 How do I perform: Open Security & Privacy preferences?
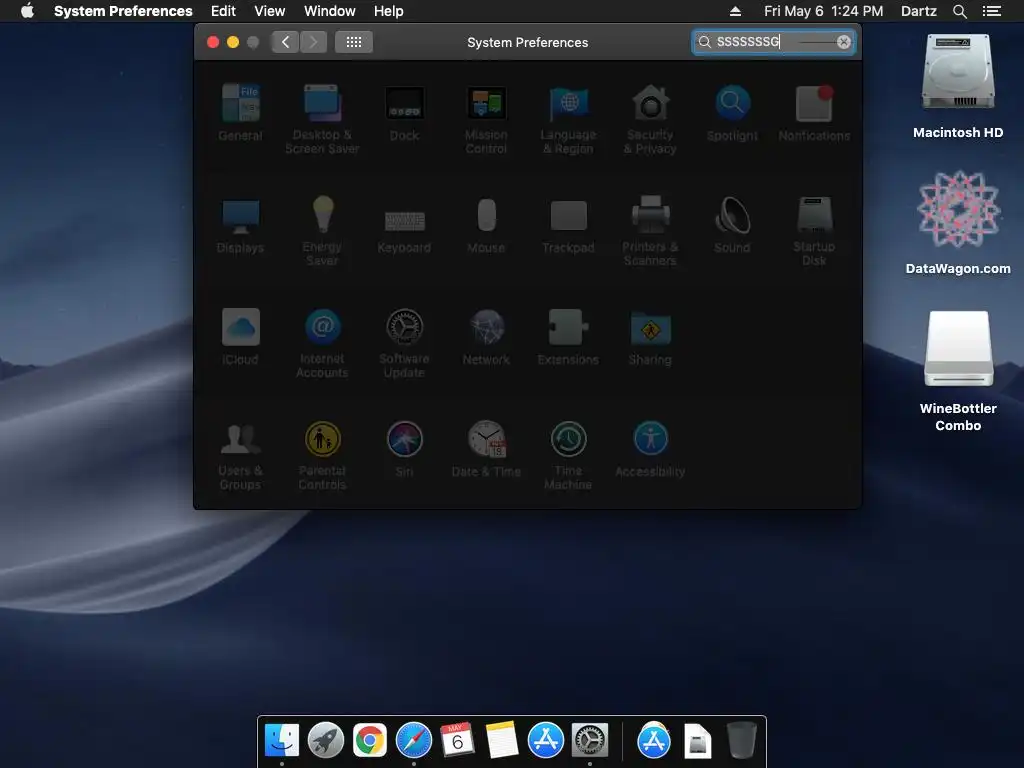pos(650,119)
